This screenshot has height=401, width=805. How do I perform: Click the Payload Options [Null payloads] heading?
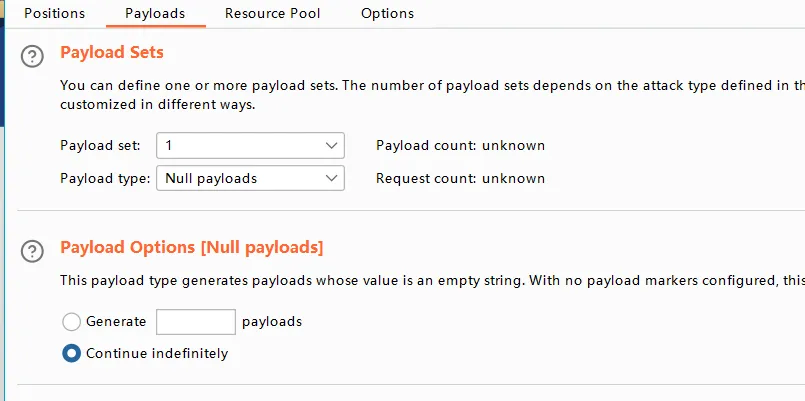point(192,247)
